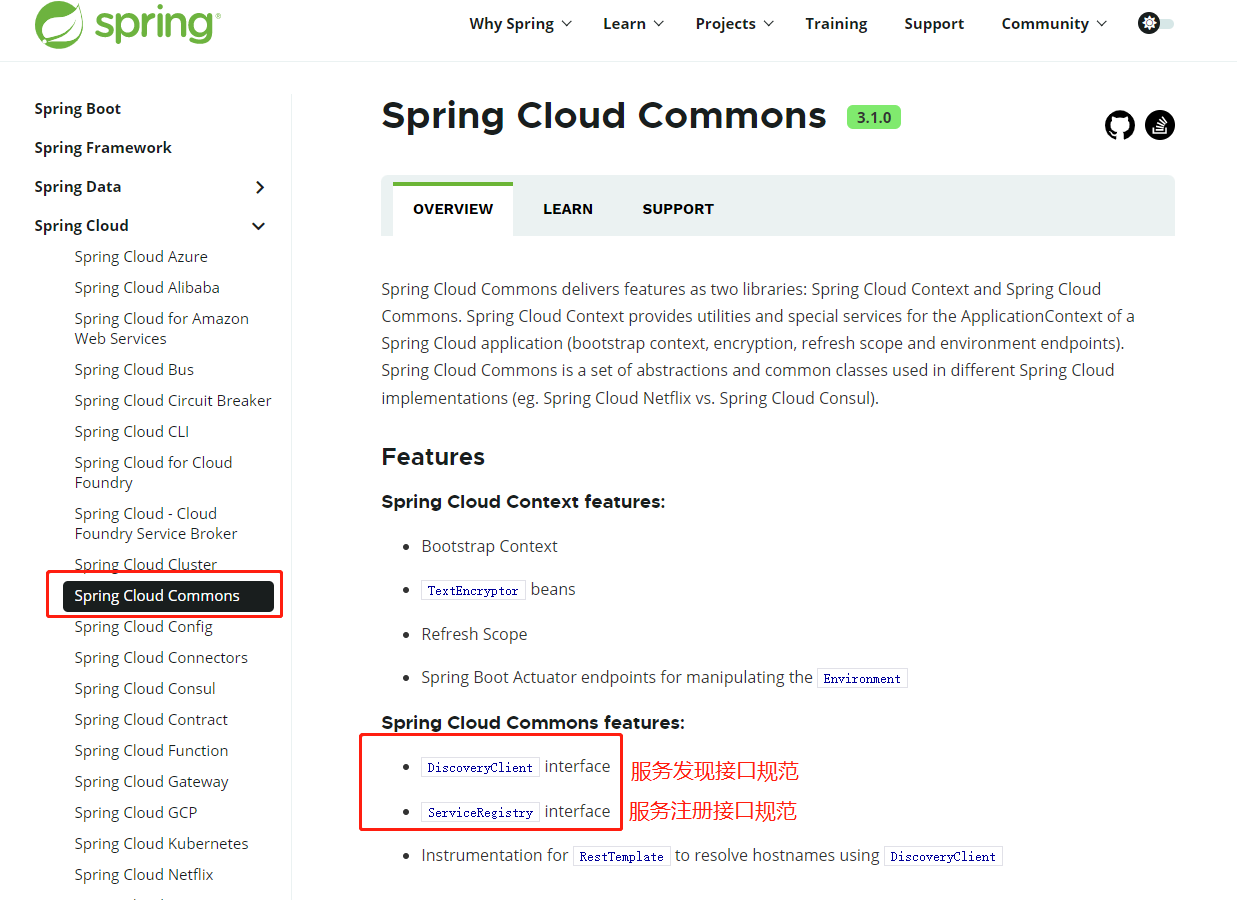The width and height of the screenshot is (1237, 900).
Task: Switch to the SUPPORT tab
Action: pyautogui.click(x=678, y=209)
